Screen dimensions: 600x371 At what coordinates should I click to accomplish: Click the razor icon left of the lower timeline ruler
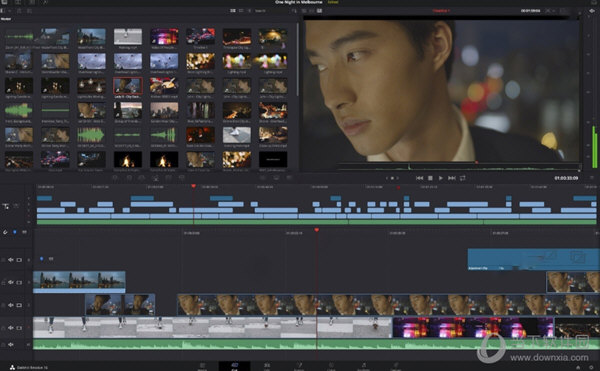5,232
